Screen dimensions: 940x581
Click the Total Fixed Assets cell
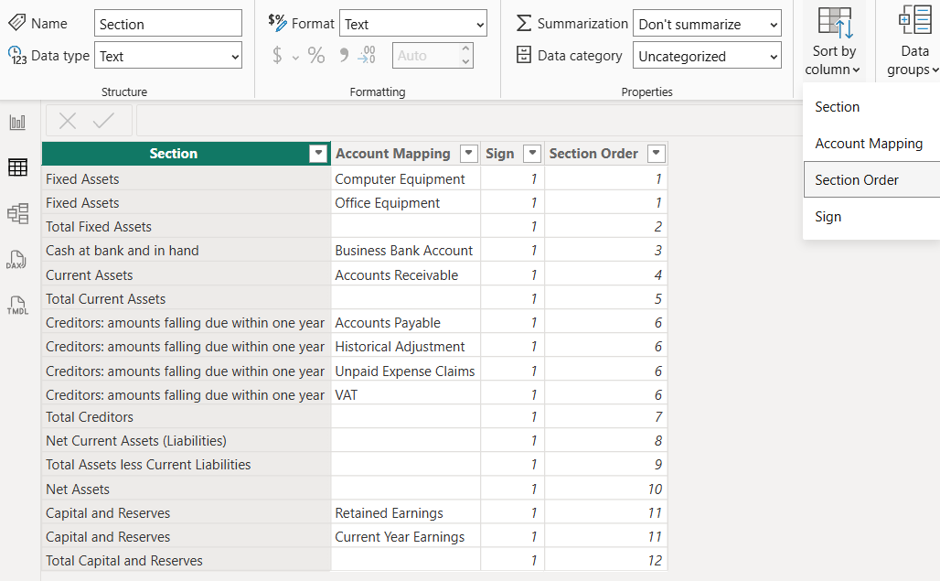point(186,227)
